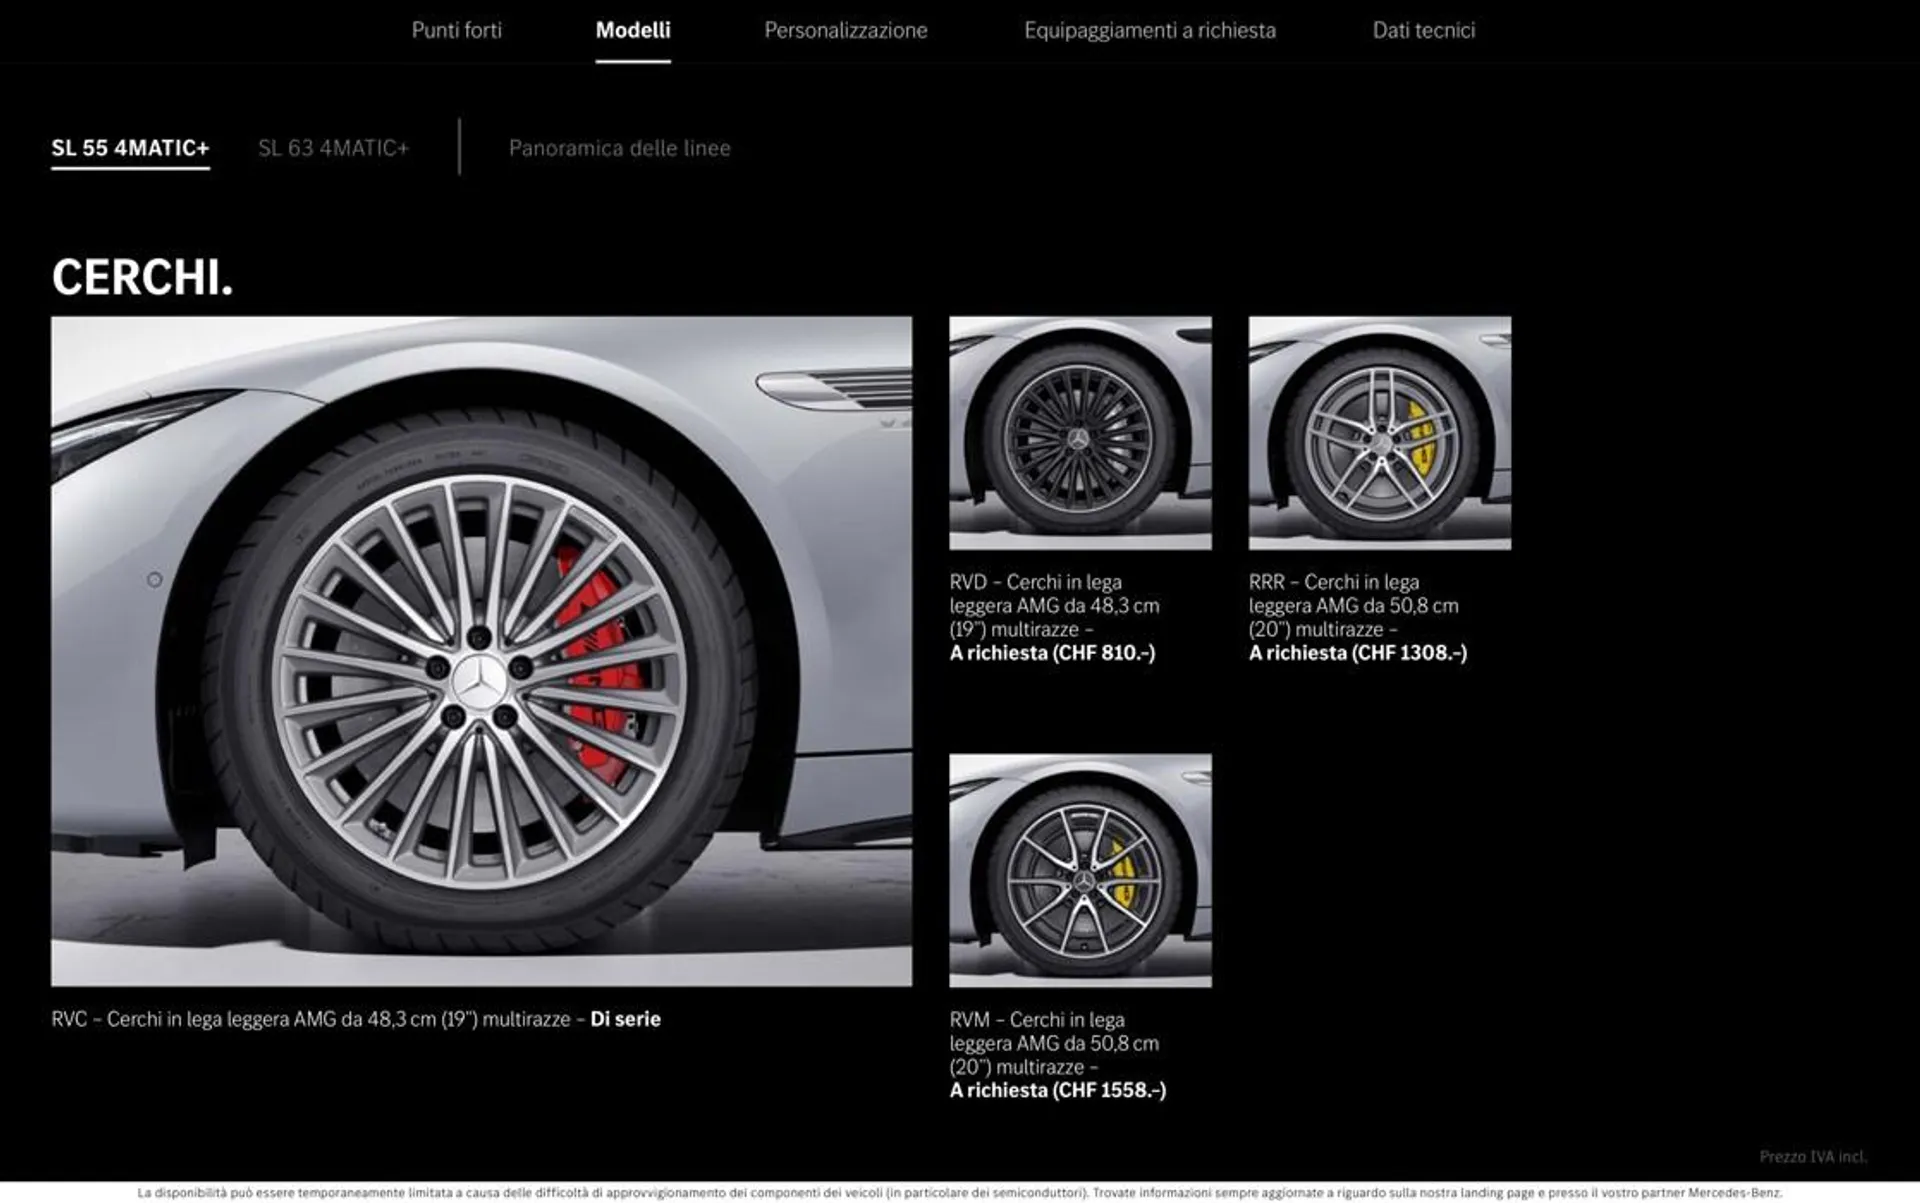Click the price text CHF 1308.-
The height and width of the screenshot is (1203, 1920).
(x=1408, y=653)
